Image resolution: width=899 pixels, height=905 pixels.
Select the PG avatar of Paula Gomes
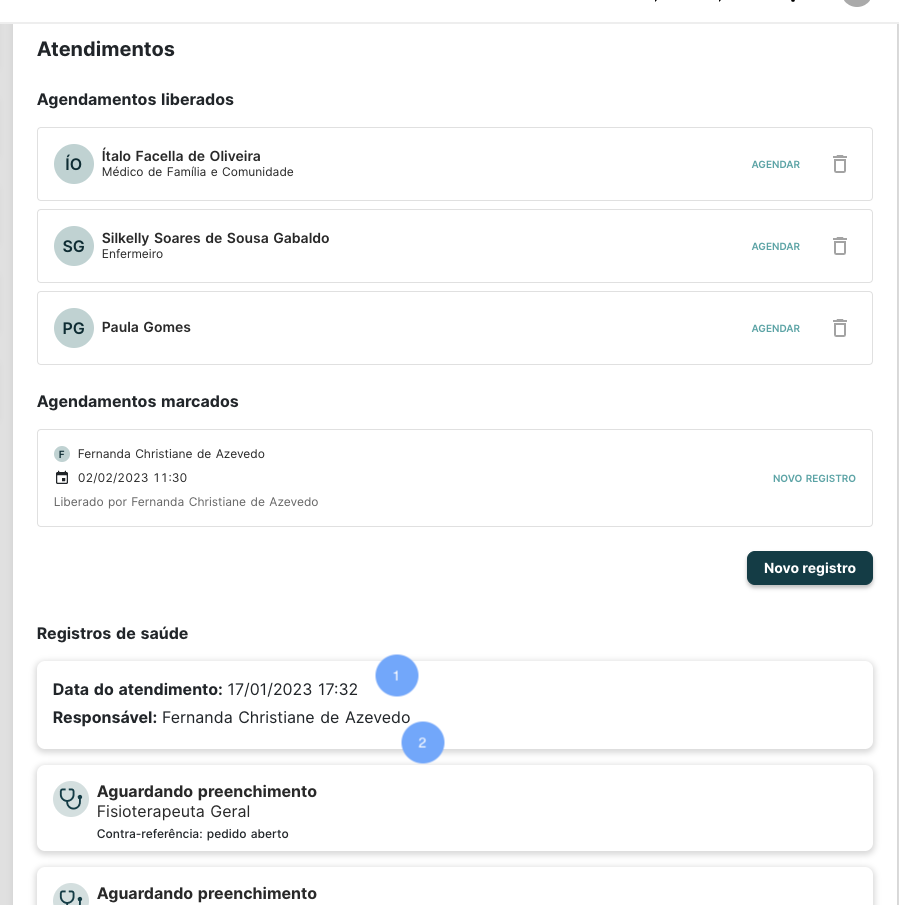click(73, 328)
